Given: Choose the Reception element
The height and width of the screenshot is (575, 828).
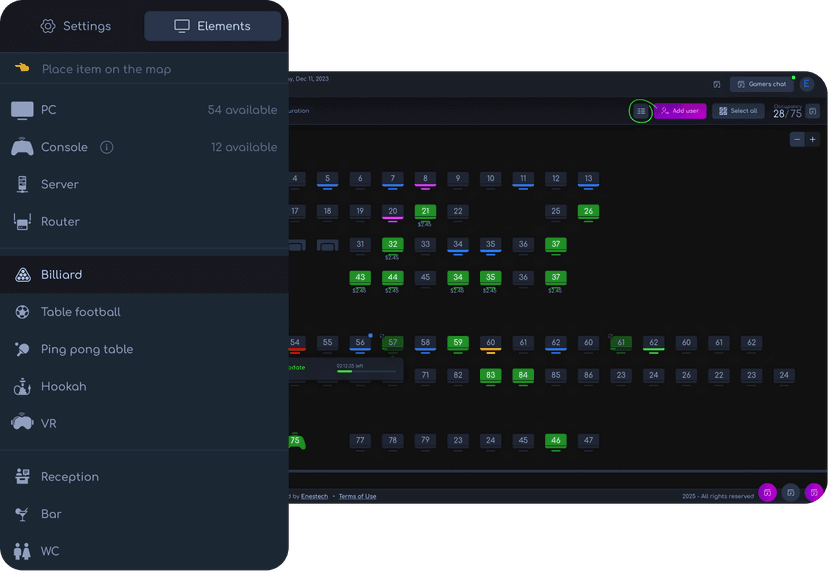Looking at the screenshot, I should point(144,477).
